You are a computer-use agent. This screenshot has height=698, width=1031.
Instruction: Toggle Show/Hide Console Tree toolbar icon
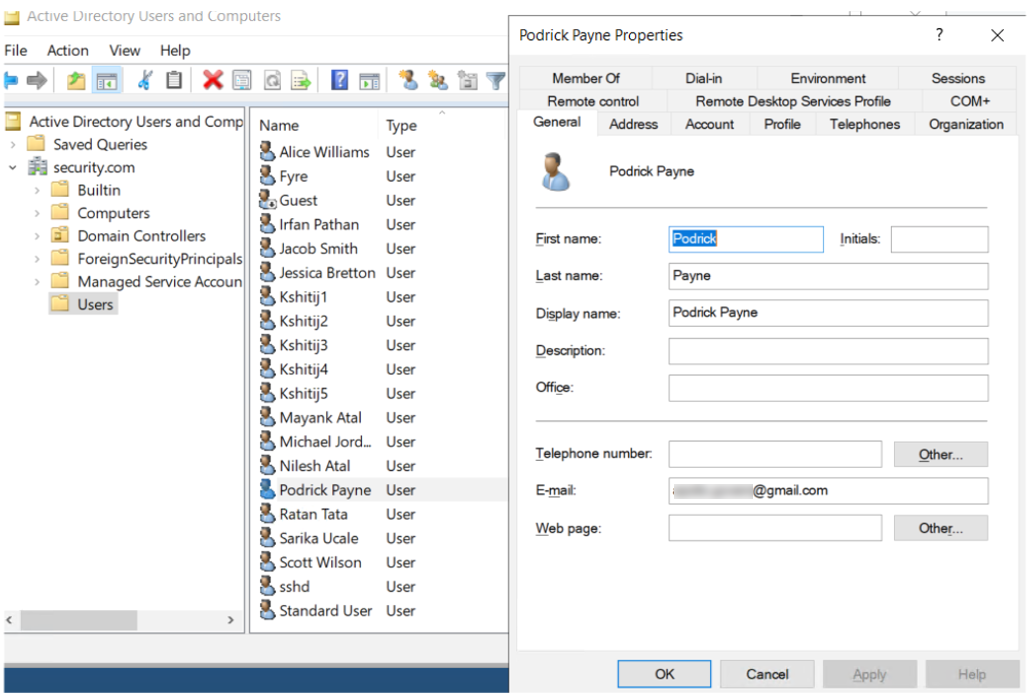pyautogui.click(x=107, y=81)
